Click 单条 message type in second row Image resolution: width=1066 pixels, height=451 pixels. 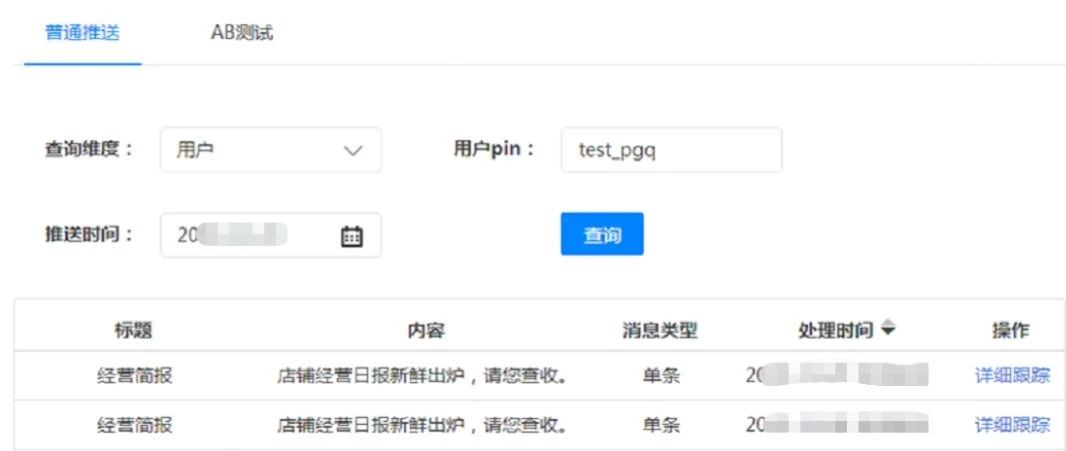coord(661,425)
